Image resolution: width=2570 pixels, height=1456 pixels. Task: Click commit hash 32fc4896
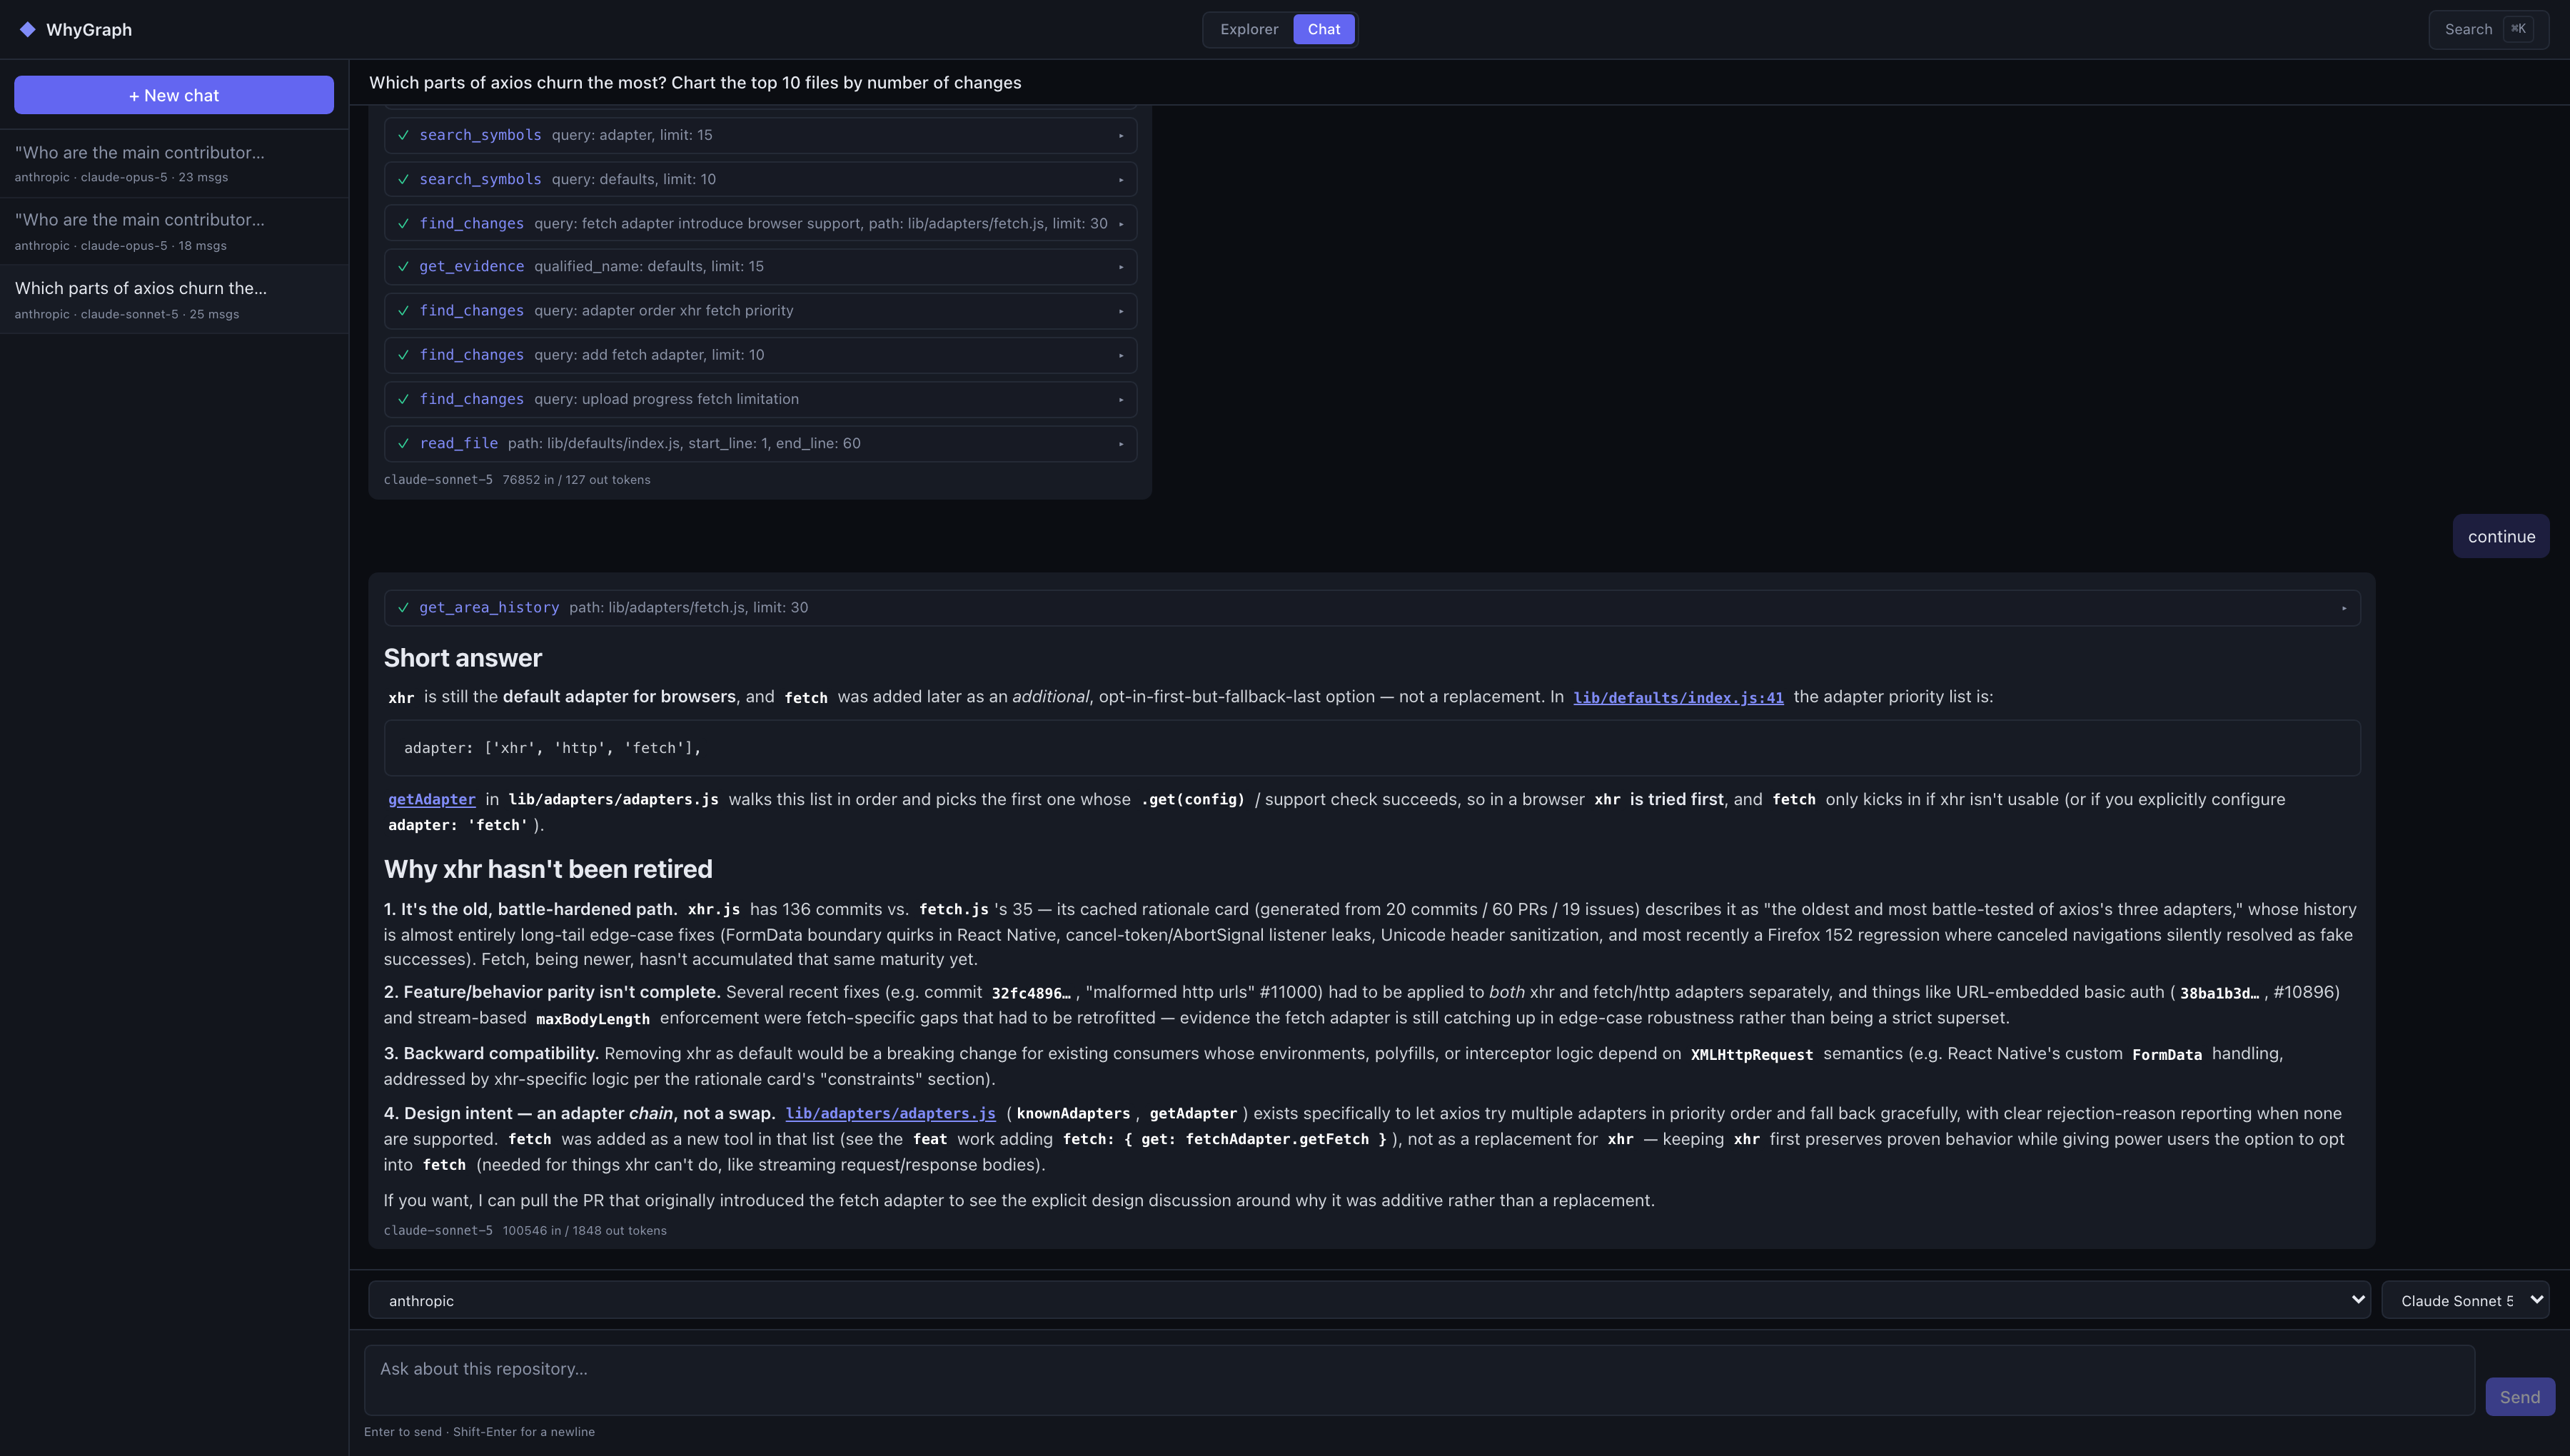point(1031,993)
